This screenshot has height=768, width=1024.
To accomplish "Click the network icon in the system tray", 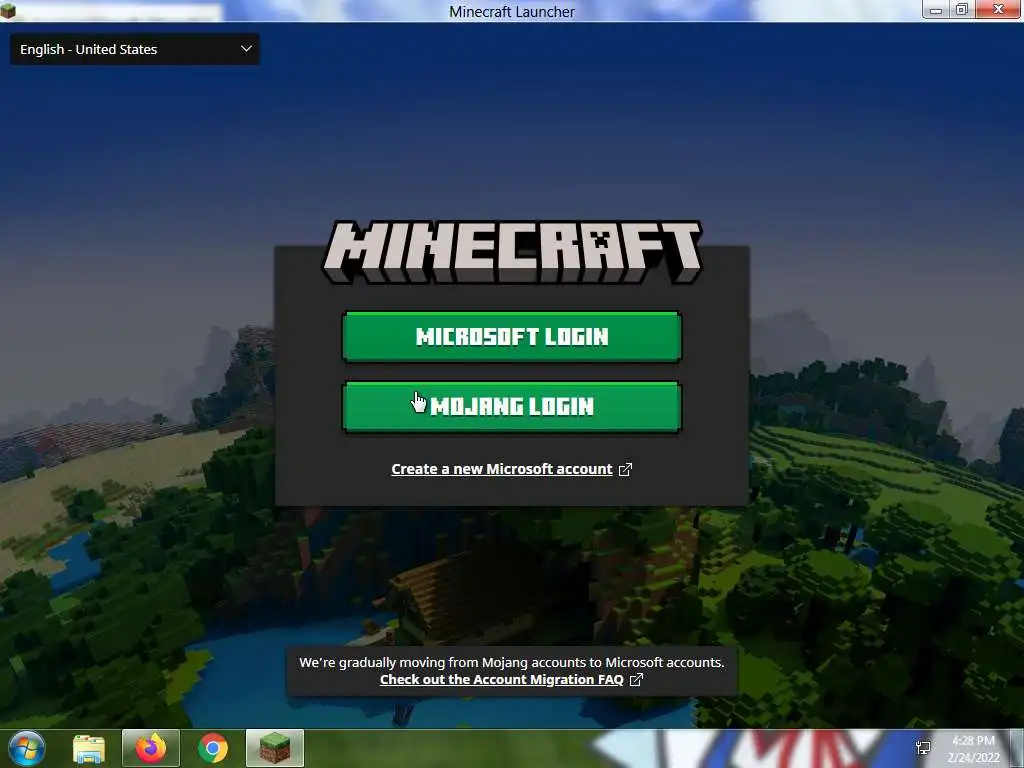I will pyautogui.click(x=923, y=748).
